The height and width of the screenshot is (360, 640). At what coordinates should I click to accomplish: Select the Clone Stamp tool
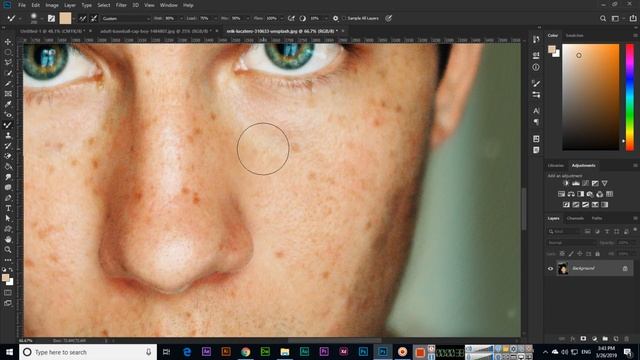click(8, 136)
